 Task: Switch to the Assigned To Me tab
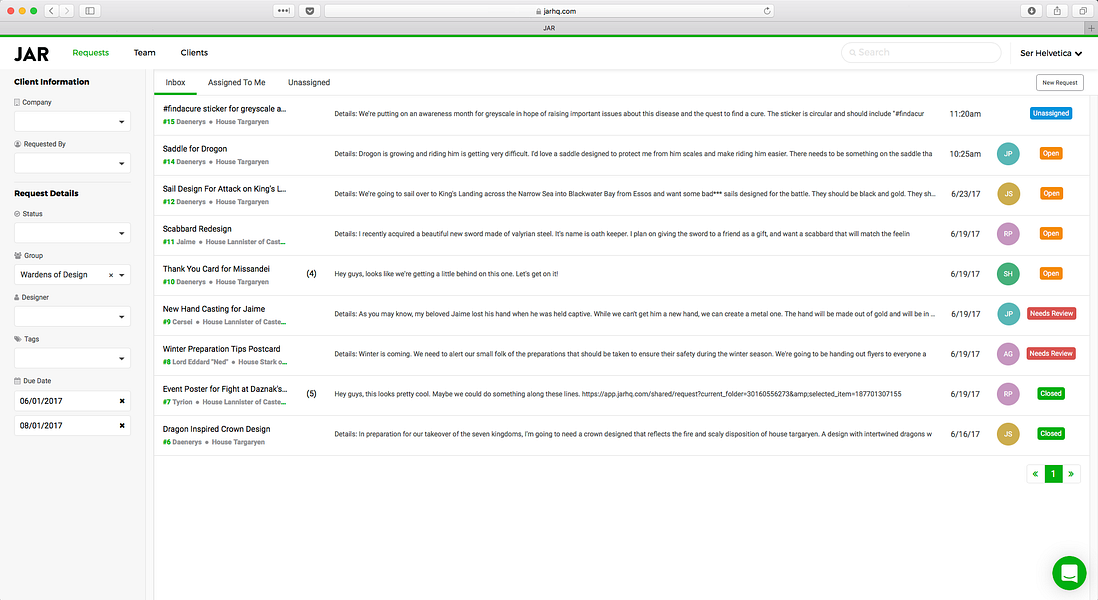[236, 83]
